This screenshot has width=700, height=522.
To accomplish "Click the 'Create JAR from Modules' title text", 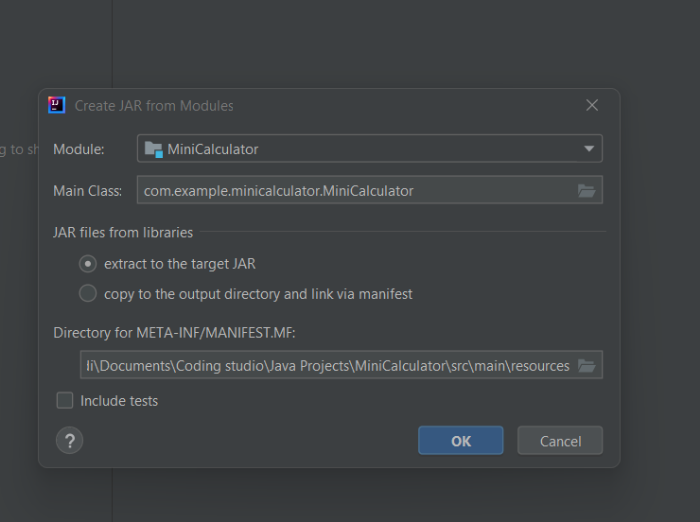I will pyautogui.click(x=154, y=105).
